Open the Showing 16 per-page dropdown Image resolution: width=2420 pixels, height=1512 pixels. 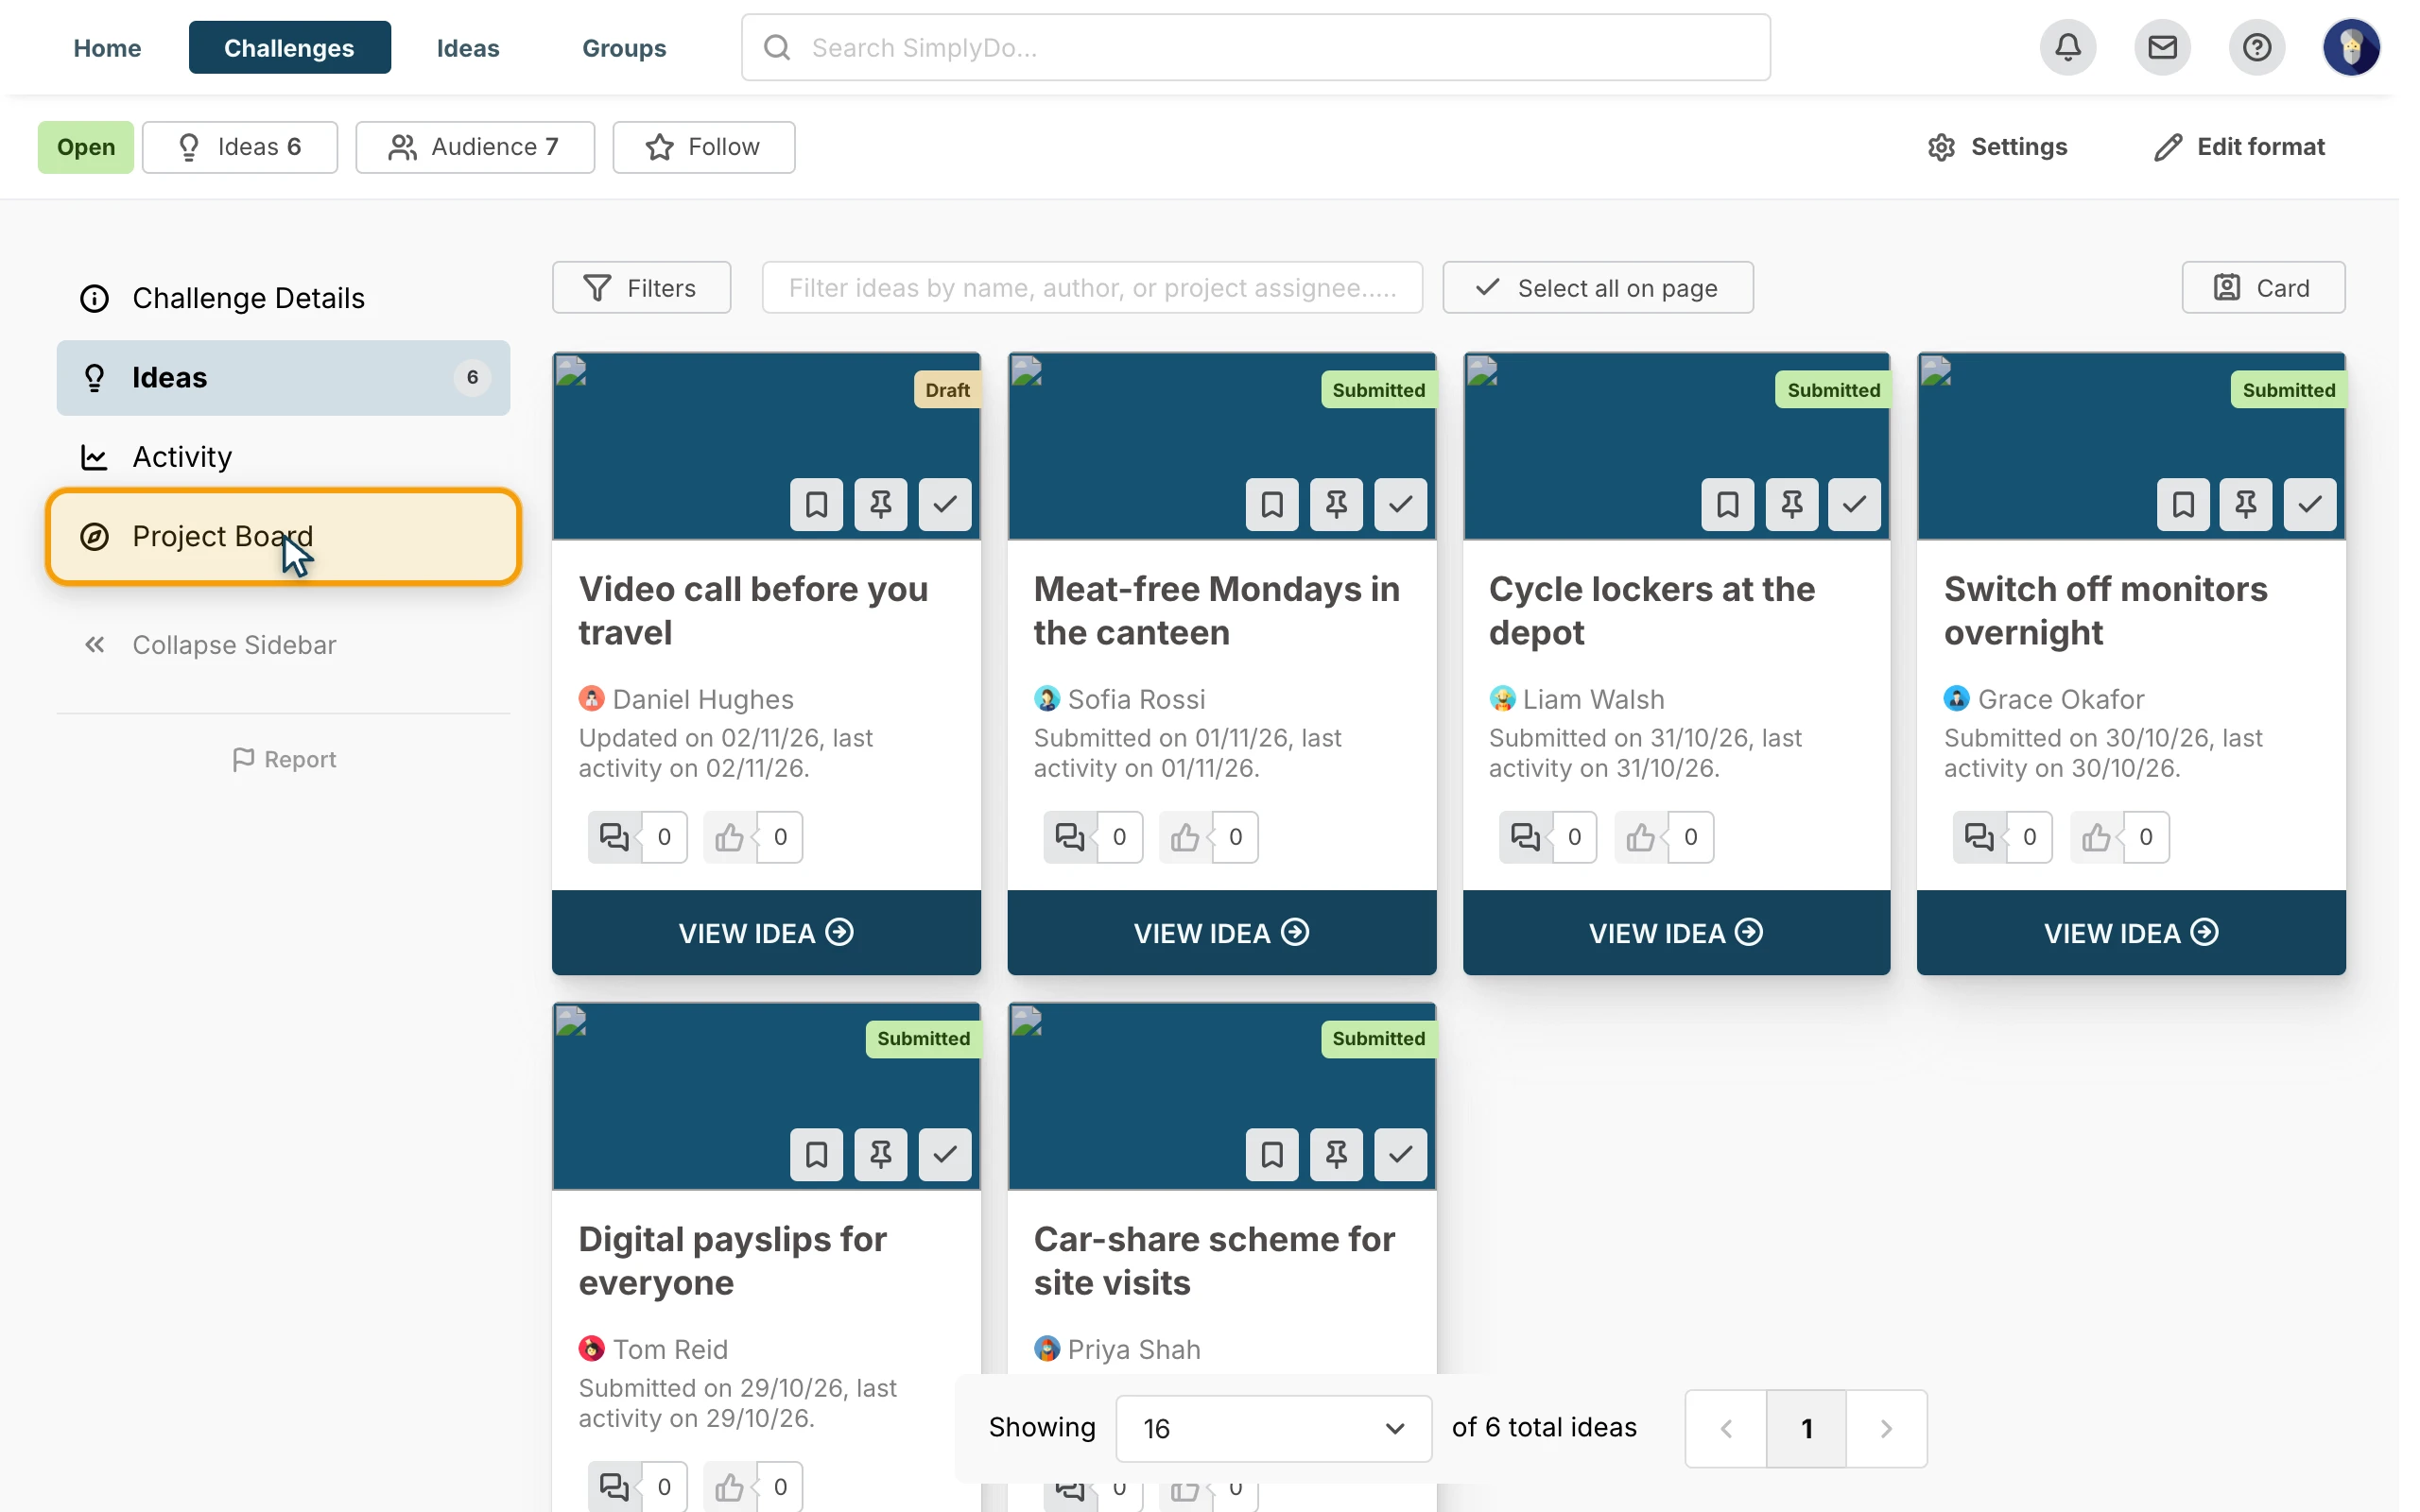(1273, 1428)
